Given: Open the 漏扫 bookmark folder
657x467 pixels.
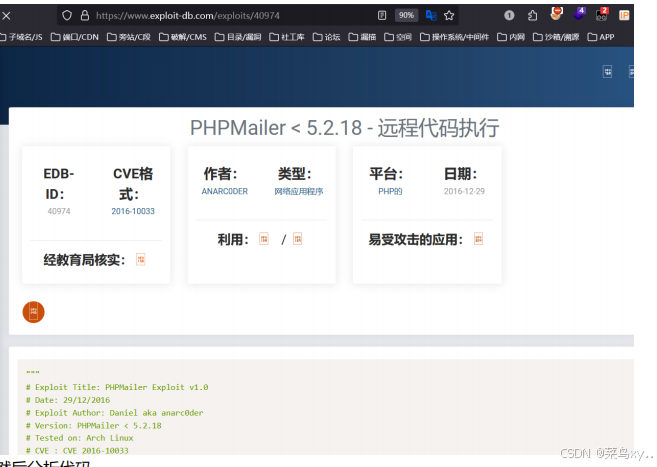Looking at the screenshot, I should coord(362,37).
